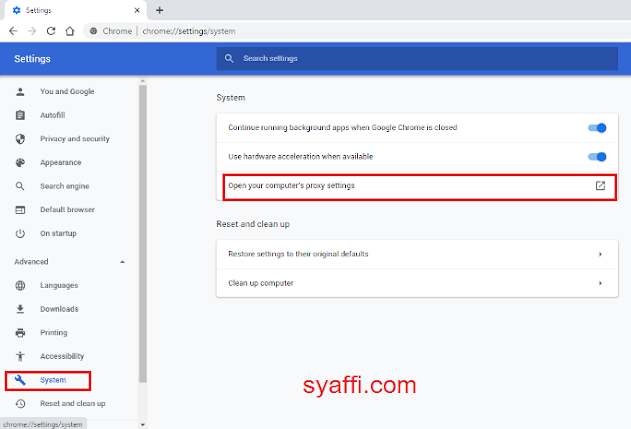The height and width of the screenshot is (429, 631).
Task: Click the System section heading
Action: (231, 98)
